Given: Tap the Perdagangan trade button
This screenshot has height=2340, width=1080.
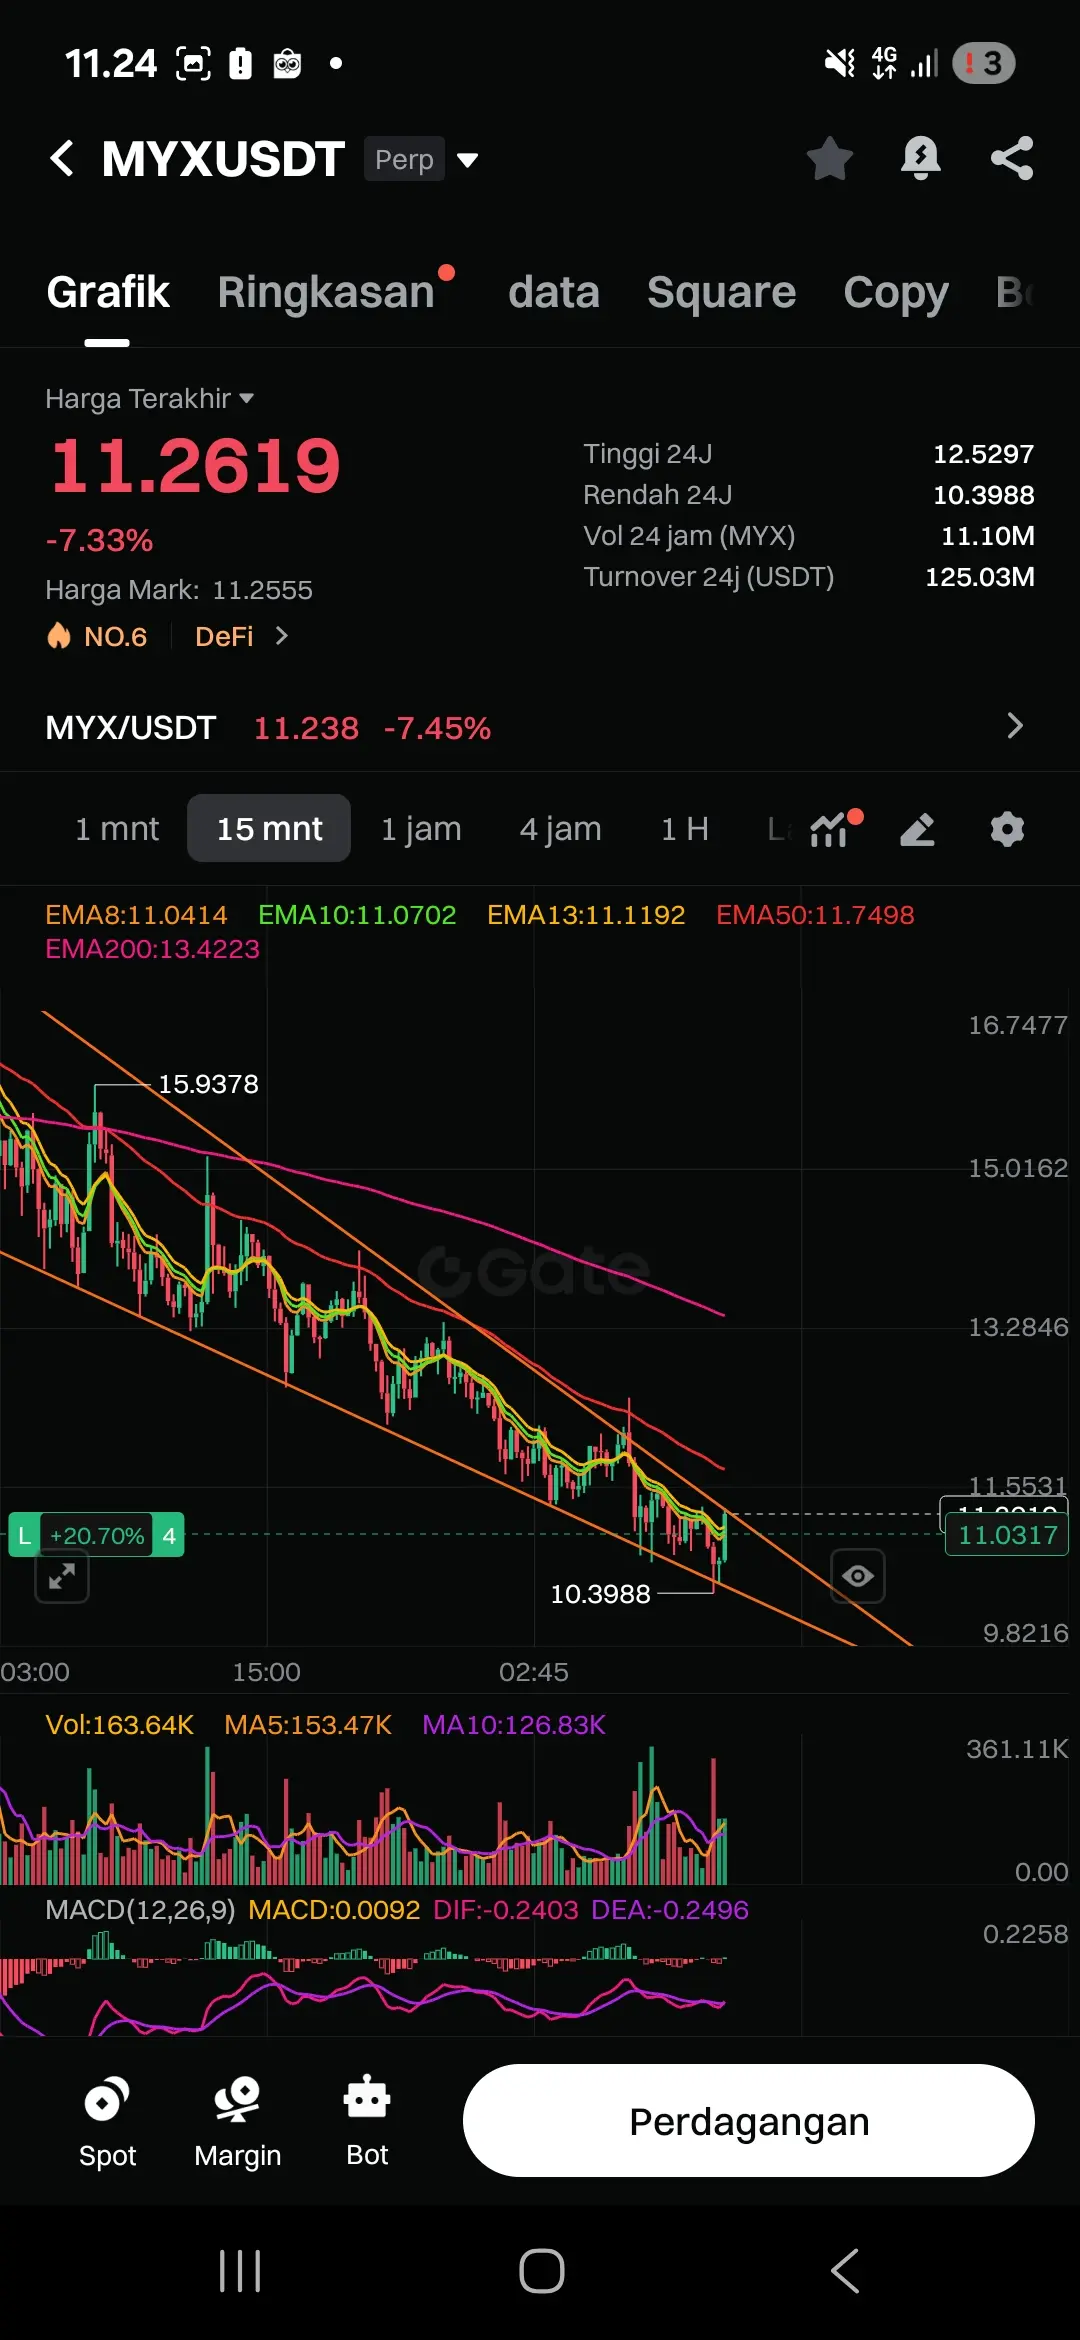Looking at the screenshot, I should coord(749,2121).
